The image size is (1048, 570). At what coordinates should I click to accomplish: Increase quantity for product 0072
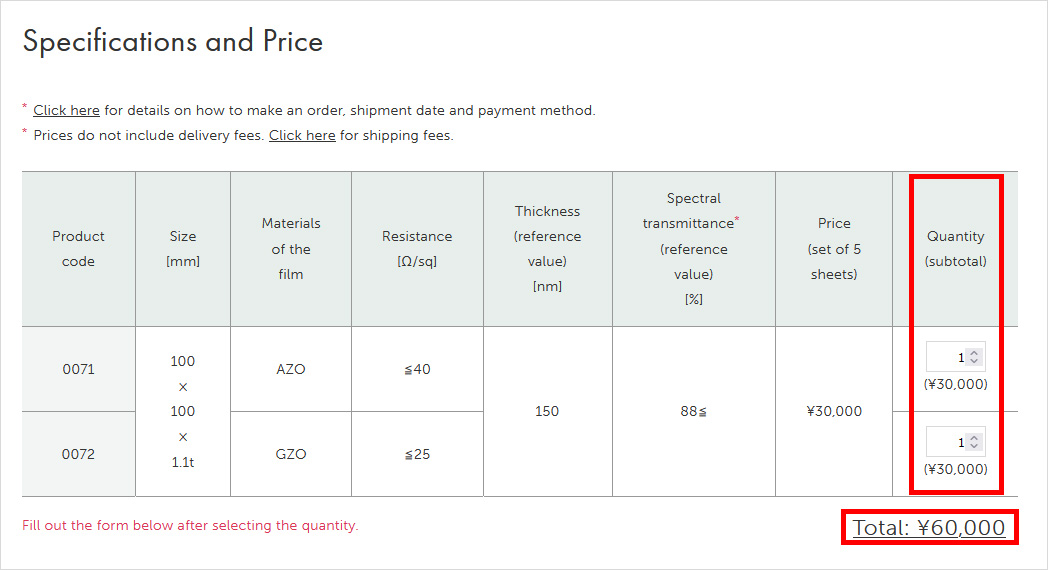pyautogui.click(x=974, y=437)
